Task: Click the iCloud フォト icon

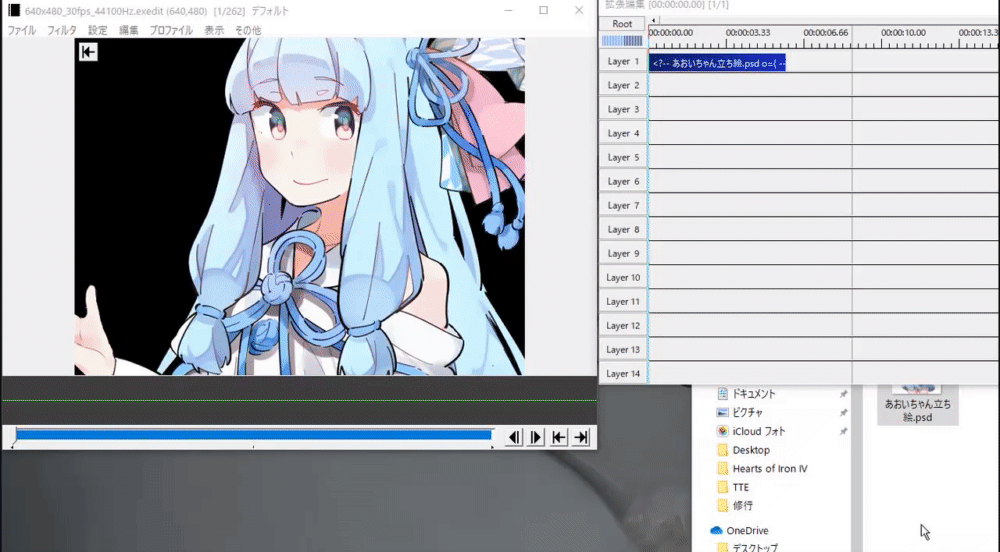Action: (722, 431)
